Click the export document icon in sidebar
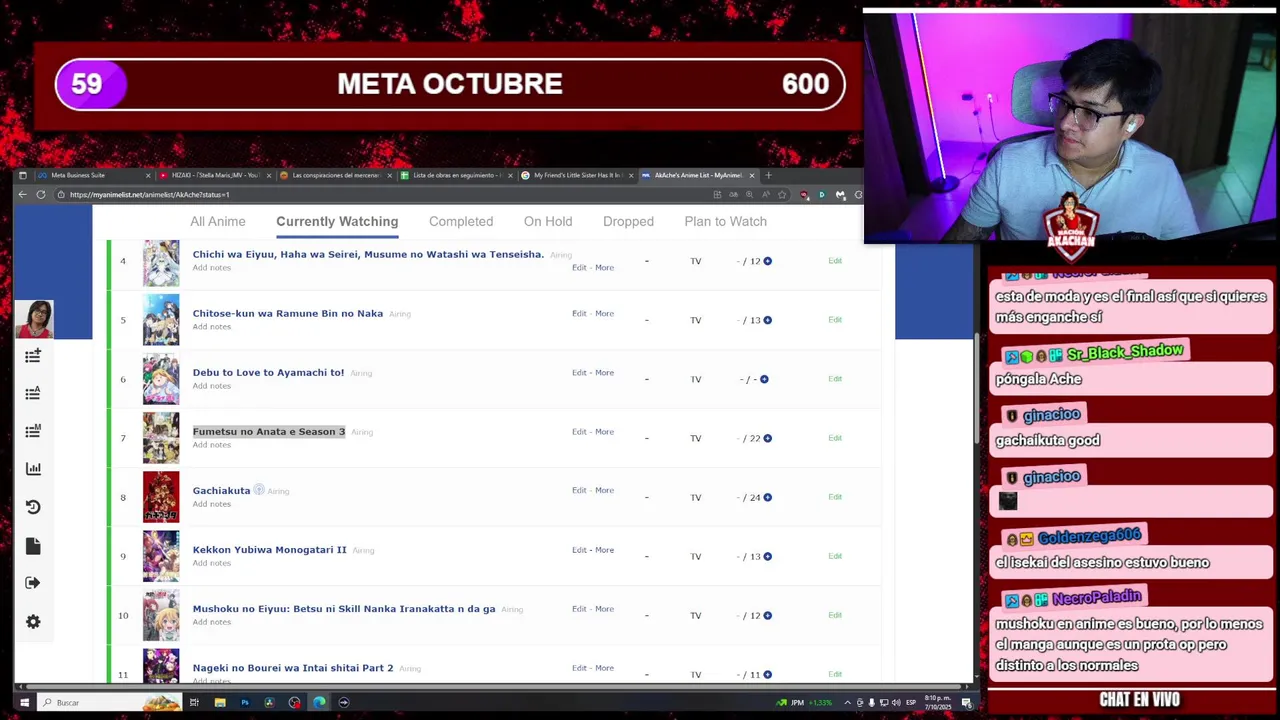This screenshot has height=720, width=1280. (x=33, y=545)
